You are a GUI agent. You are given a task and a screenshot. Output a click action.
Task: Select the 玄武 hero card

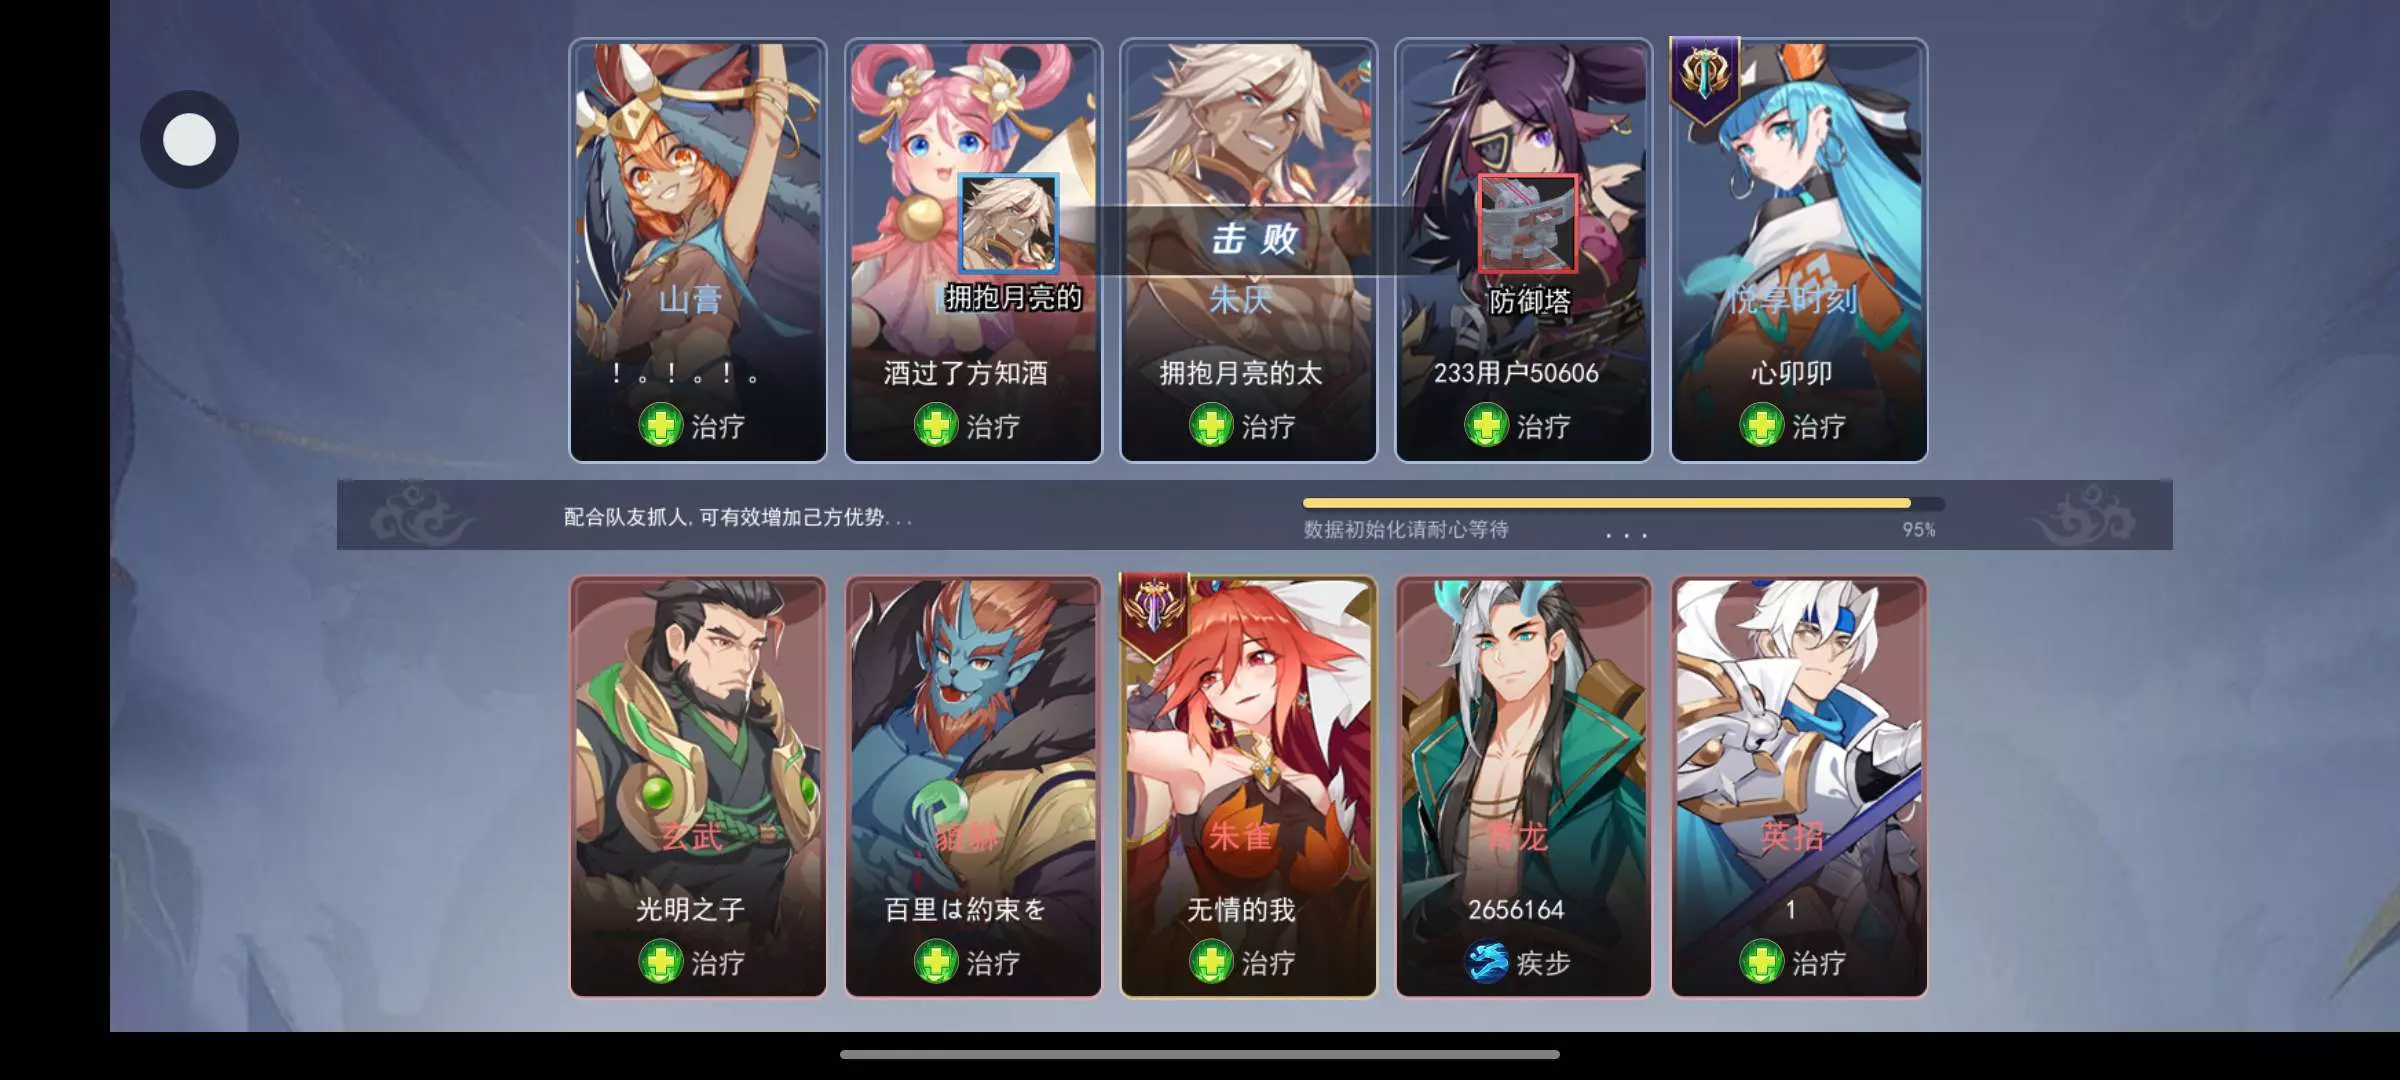coord(698,787)
